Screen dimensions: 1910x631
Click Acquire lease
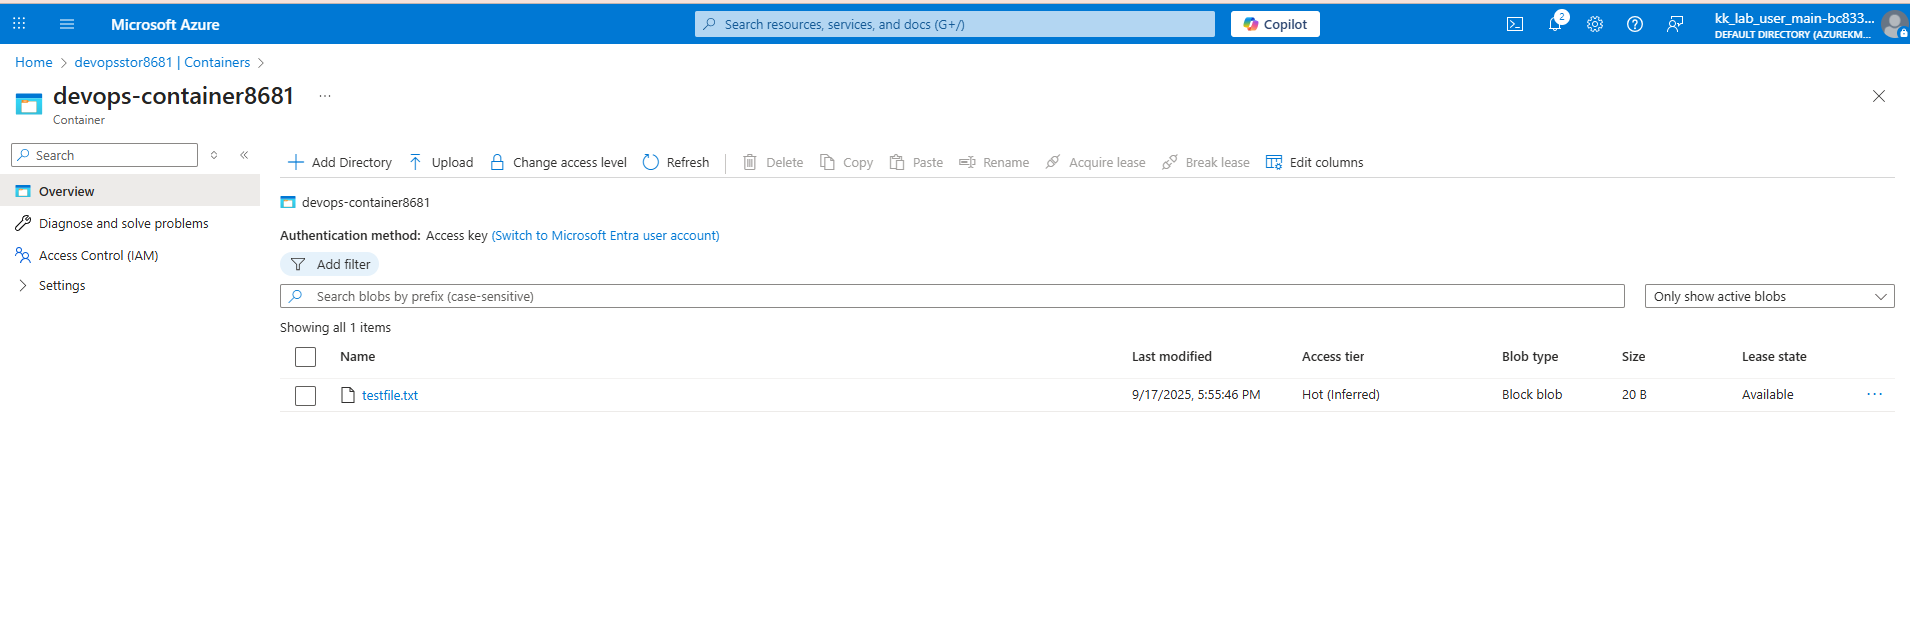coord(1095,162)
